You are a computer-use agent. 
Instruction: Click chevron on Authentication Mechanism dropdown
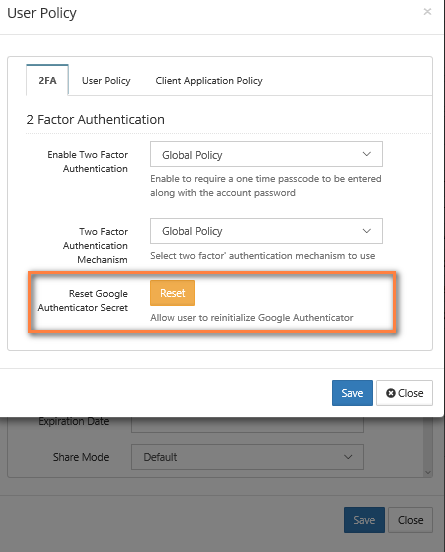366,231
